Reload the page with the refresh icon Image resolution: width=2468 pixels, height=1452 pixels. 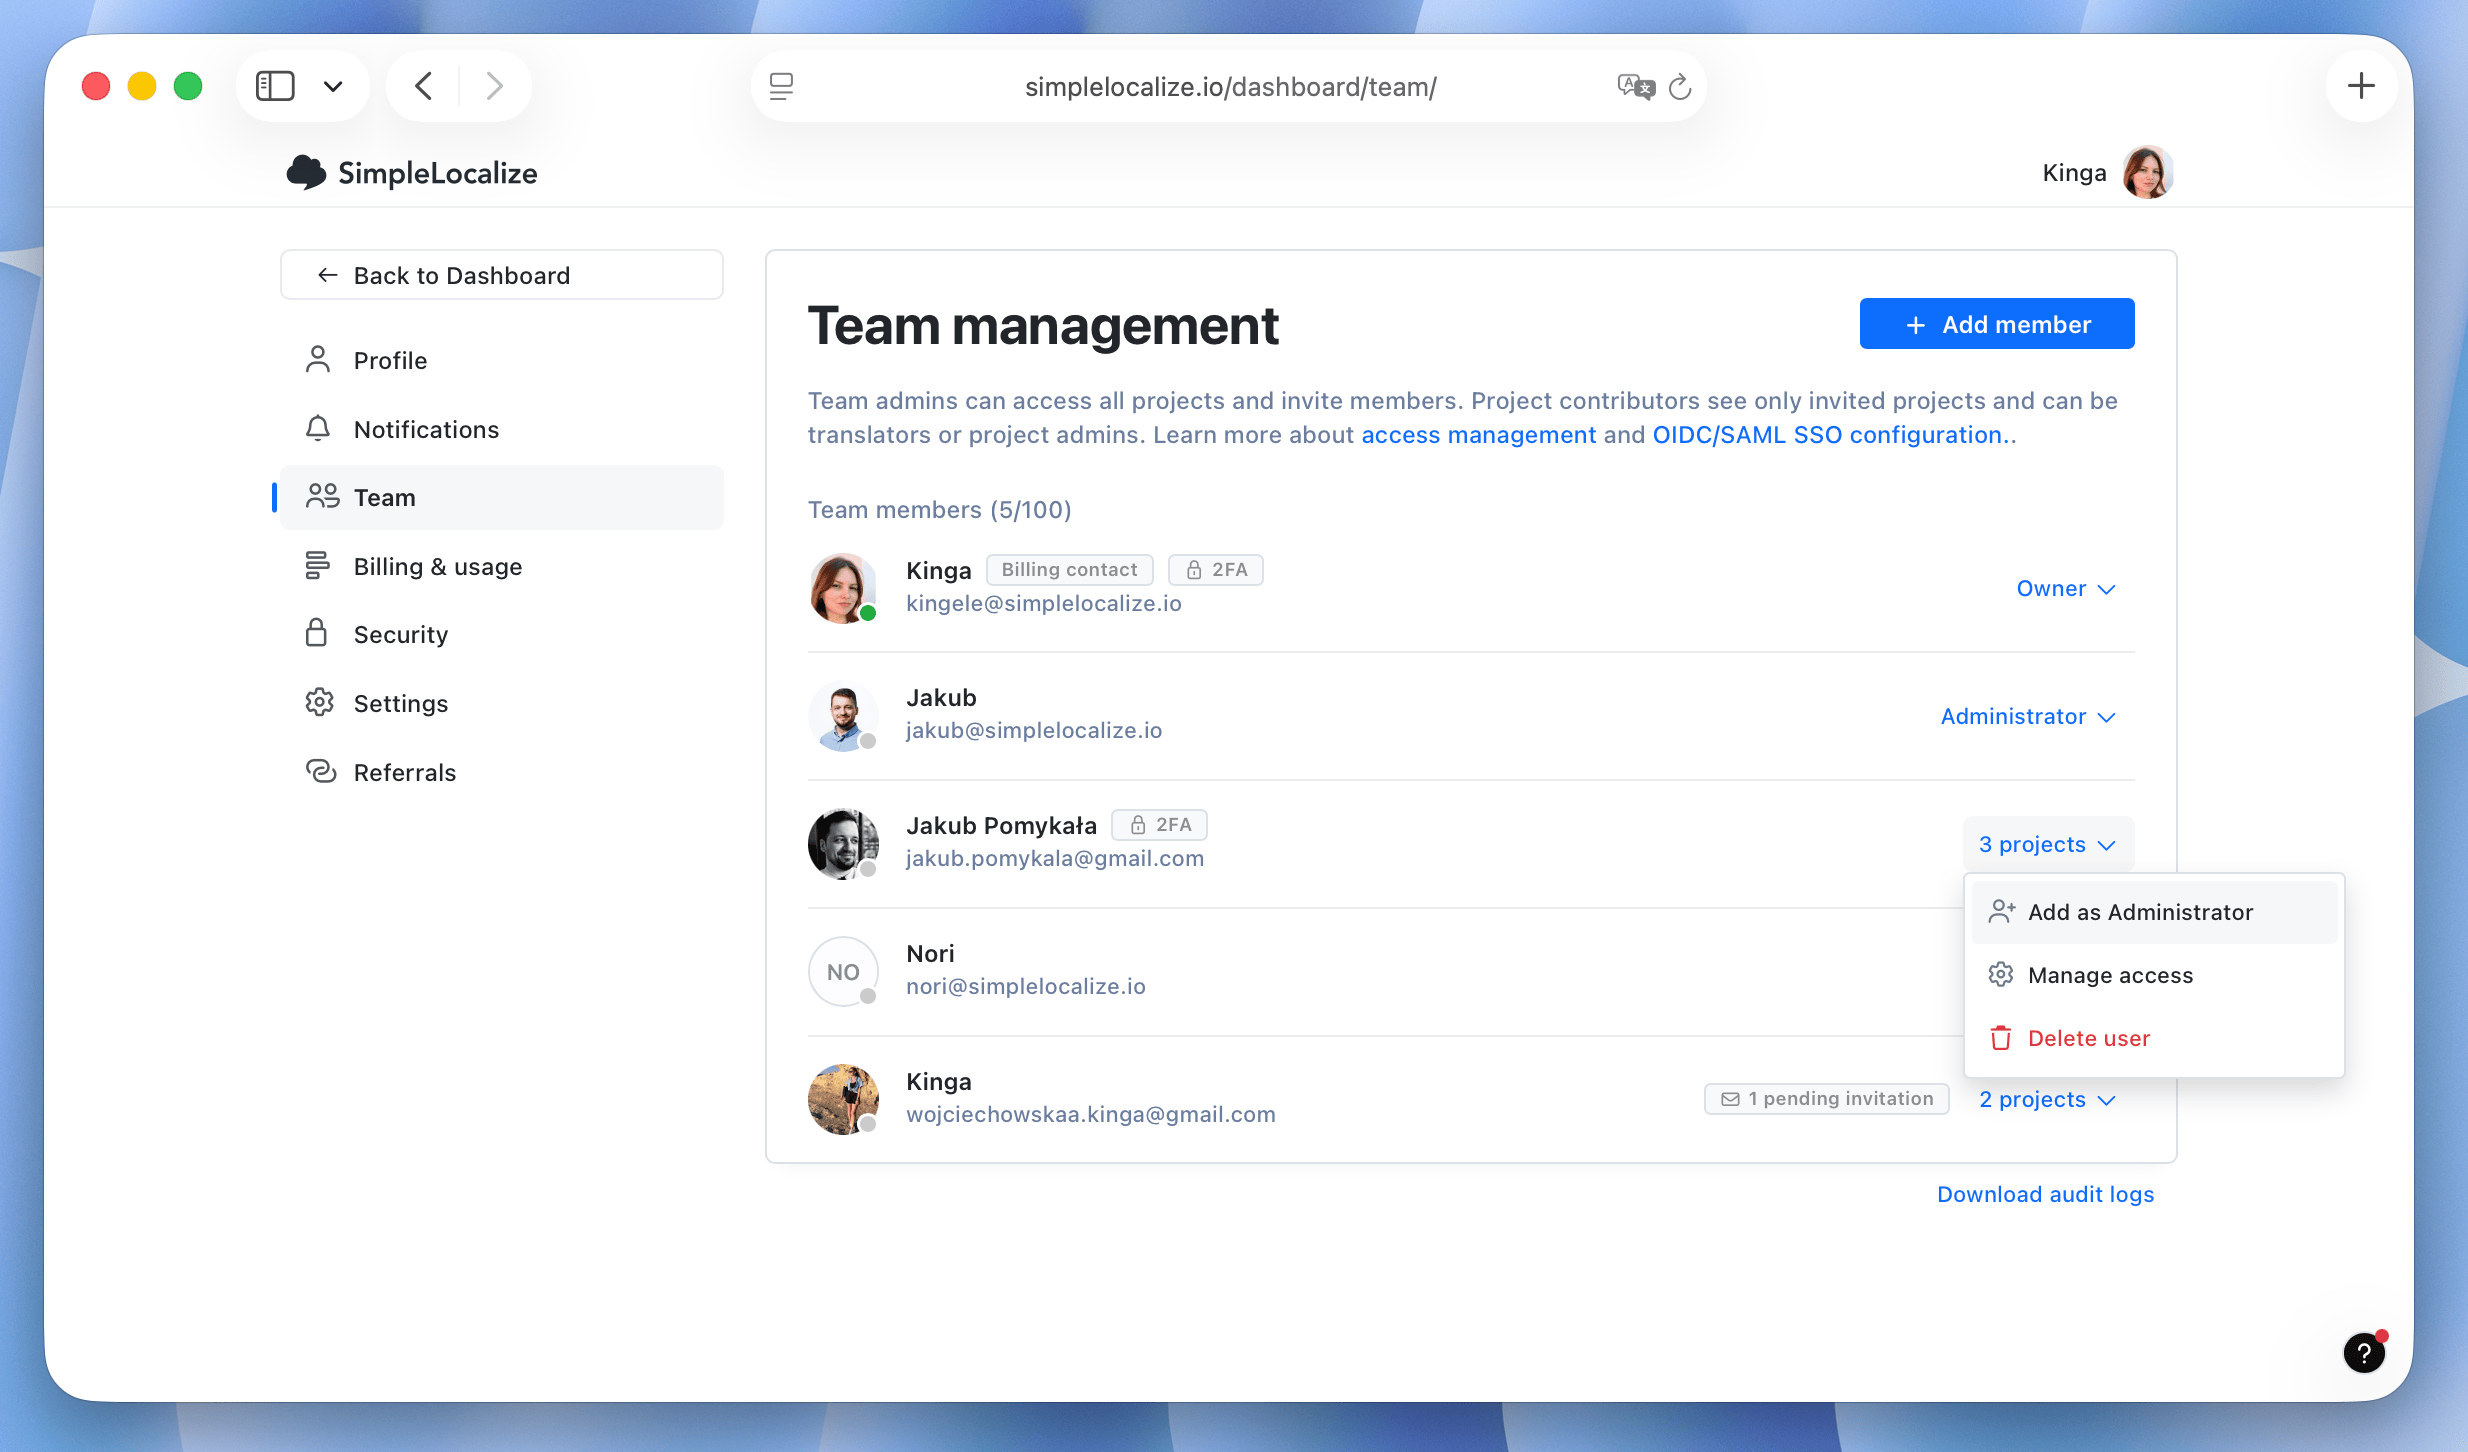[x=1680, y=87]
